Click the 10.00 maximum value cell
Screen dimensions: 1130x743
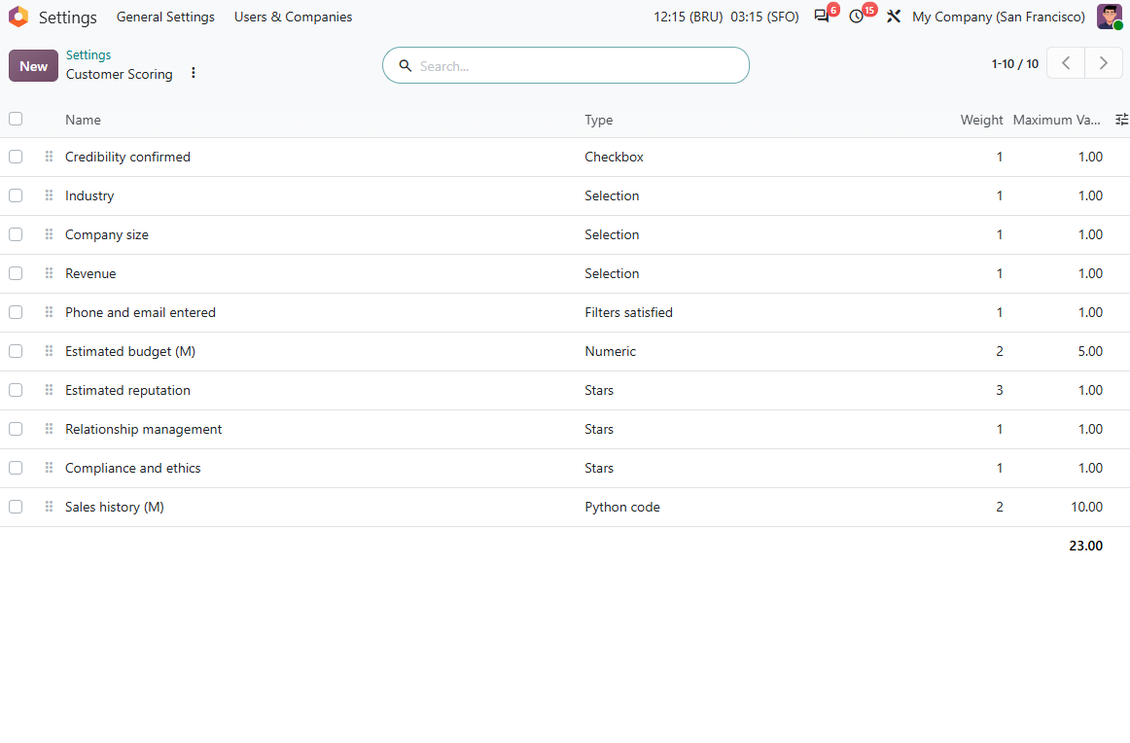(x=1087, y=507)
